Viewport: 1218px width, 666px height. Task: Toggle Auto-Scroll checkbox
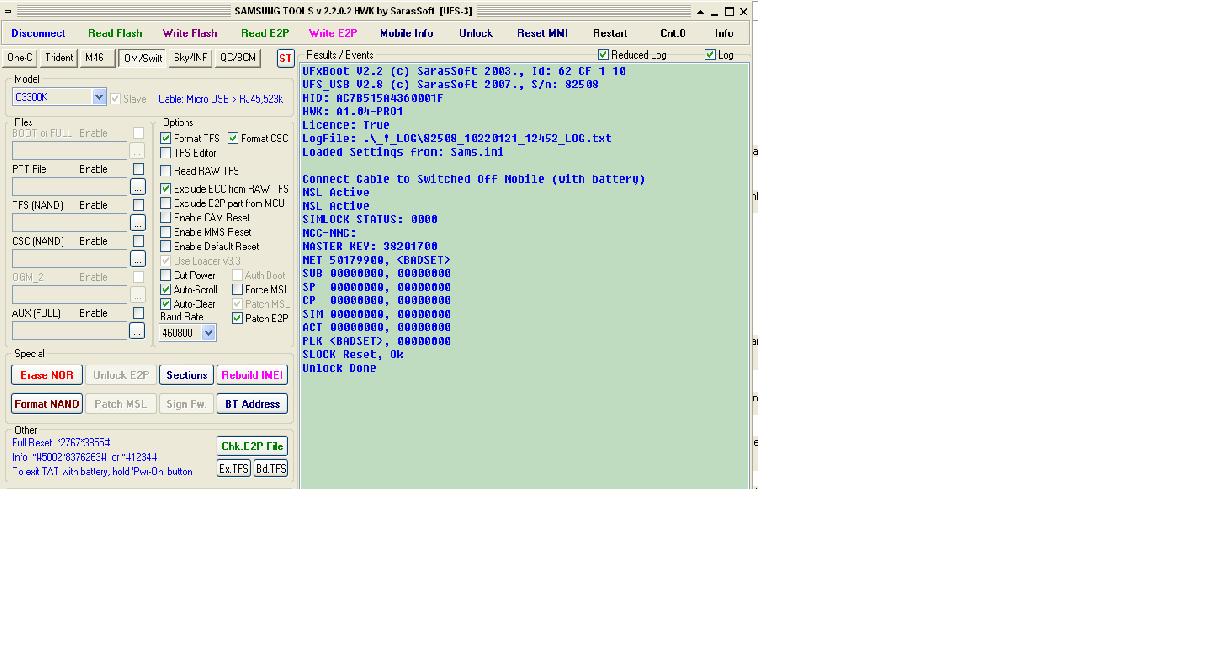[166, 290]
